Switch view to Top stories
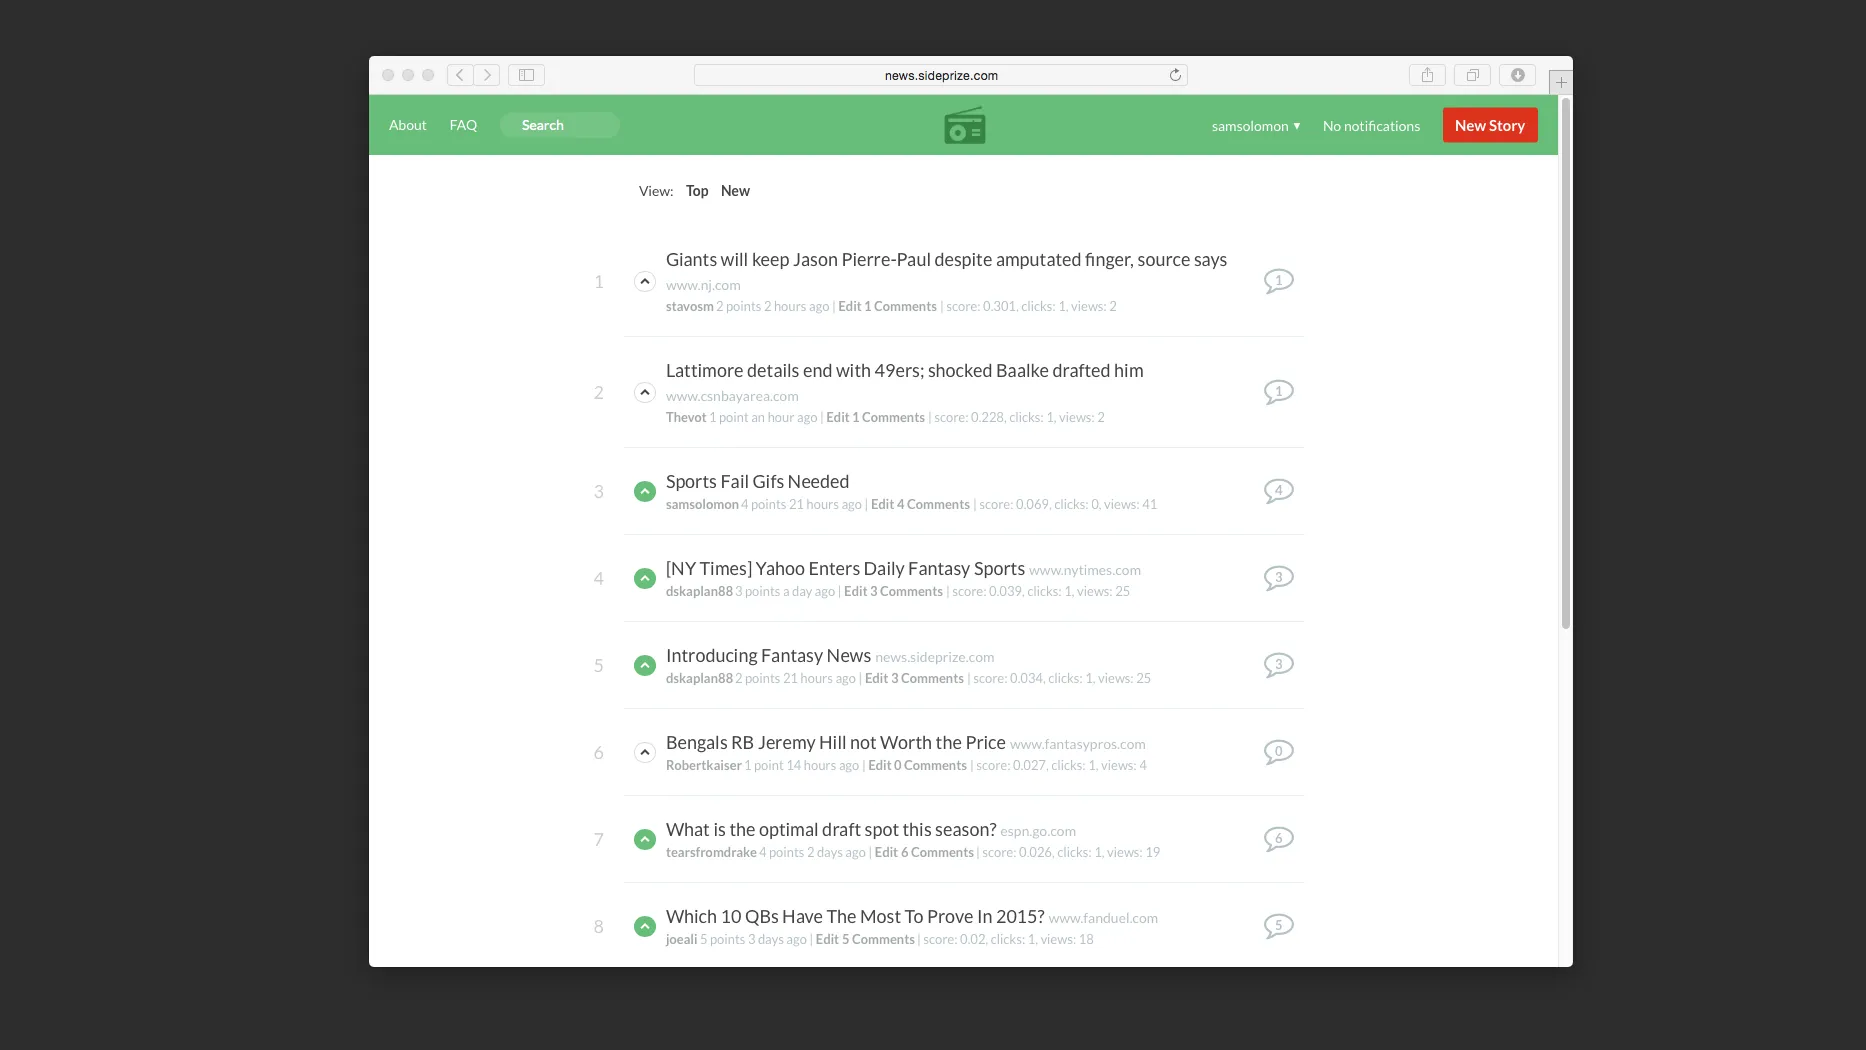Screen dimensions: 1866x1050 tap(697, 191)
